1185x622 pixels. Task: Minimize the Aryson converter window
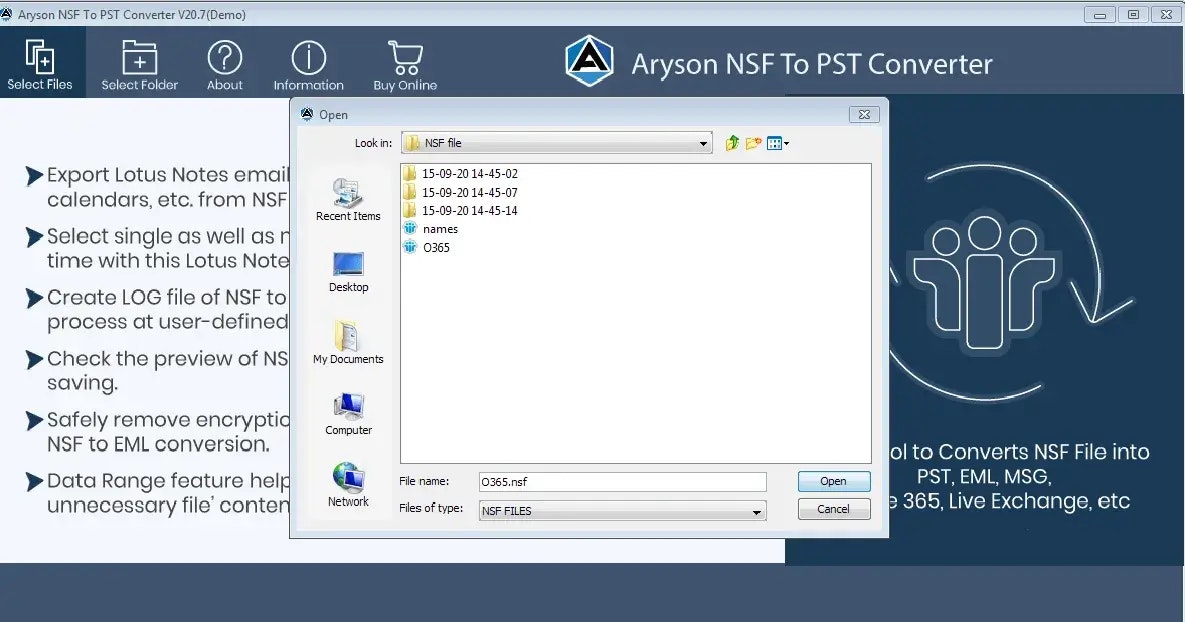coord(1100,14)
